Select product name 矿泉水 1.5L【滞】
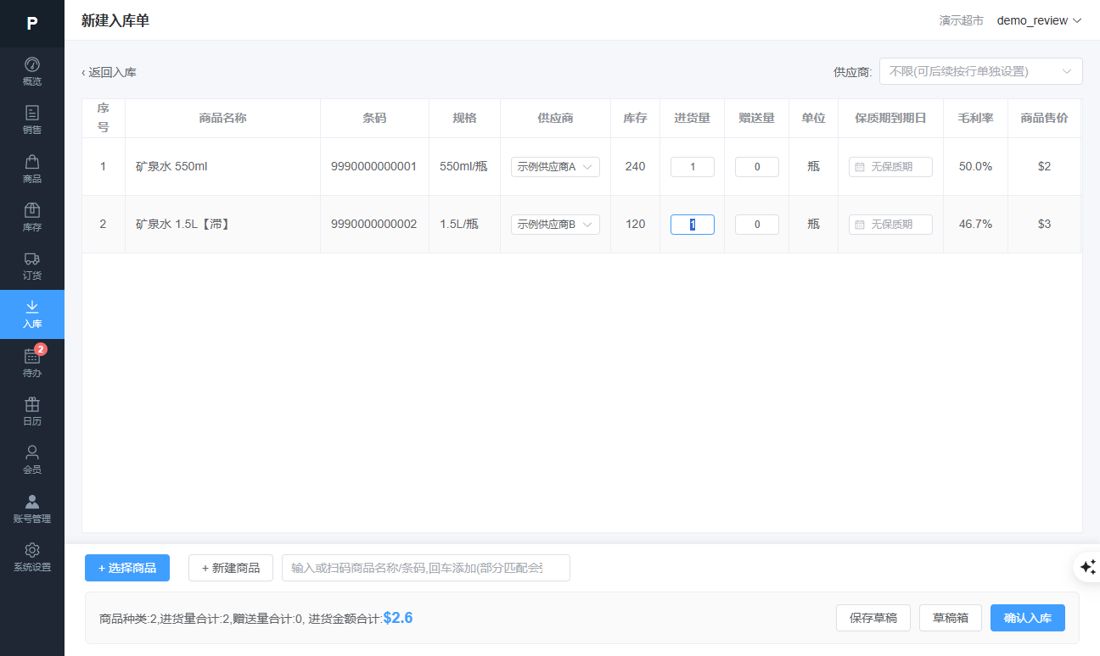Image resolution: width=1100 pixels, height=656 pixels. click(x=183, y=225)
